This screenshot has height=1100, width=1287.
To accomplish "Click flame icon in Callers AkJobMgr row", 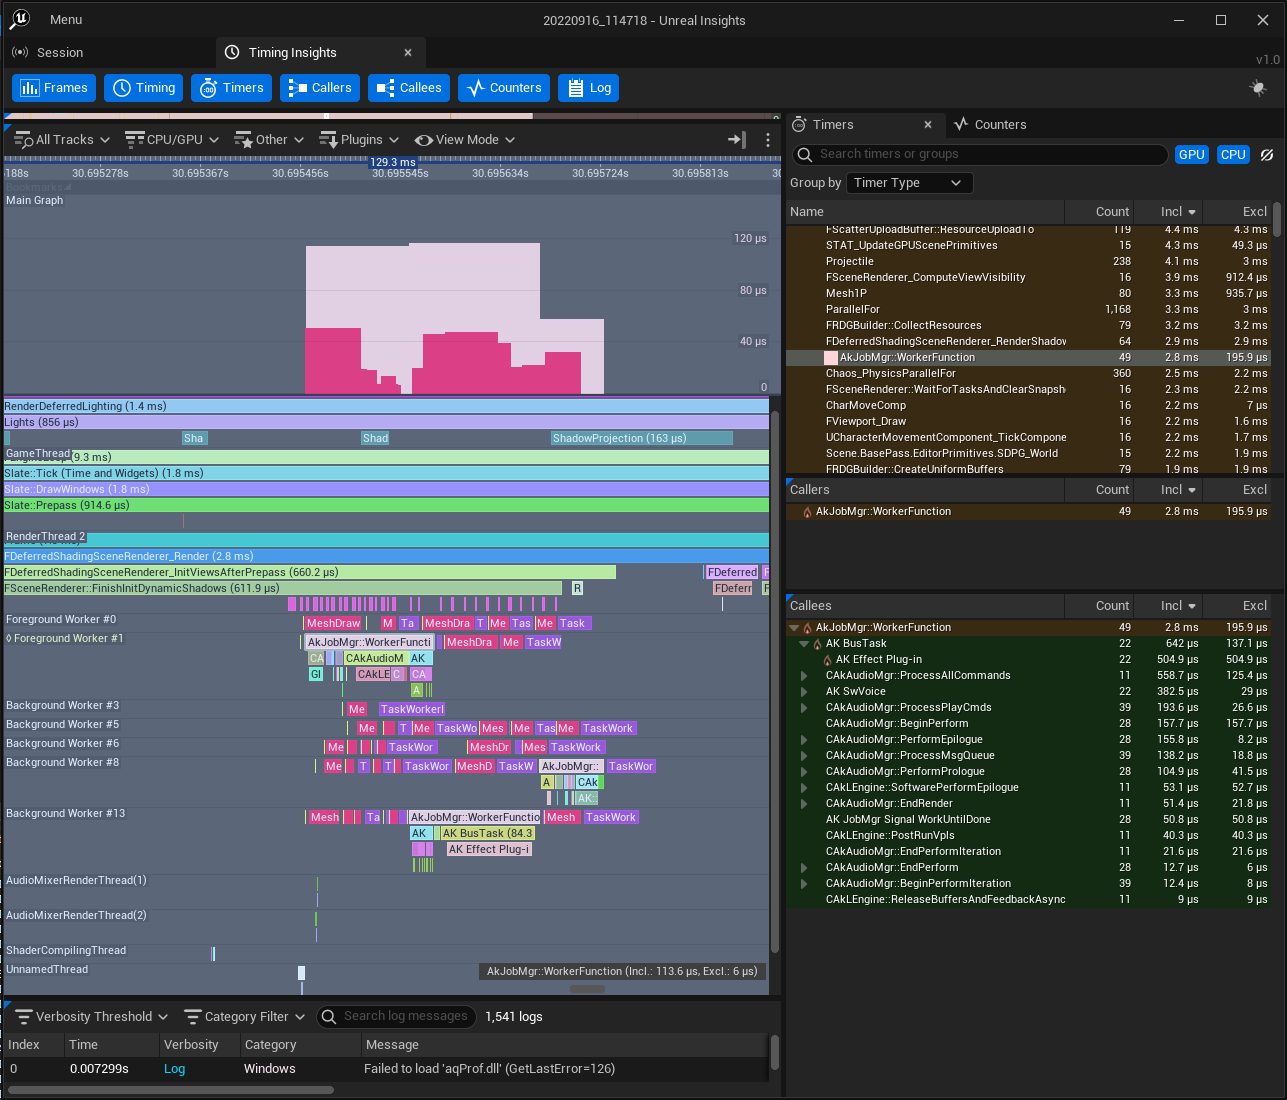I will 807,512.
